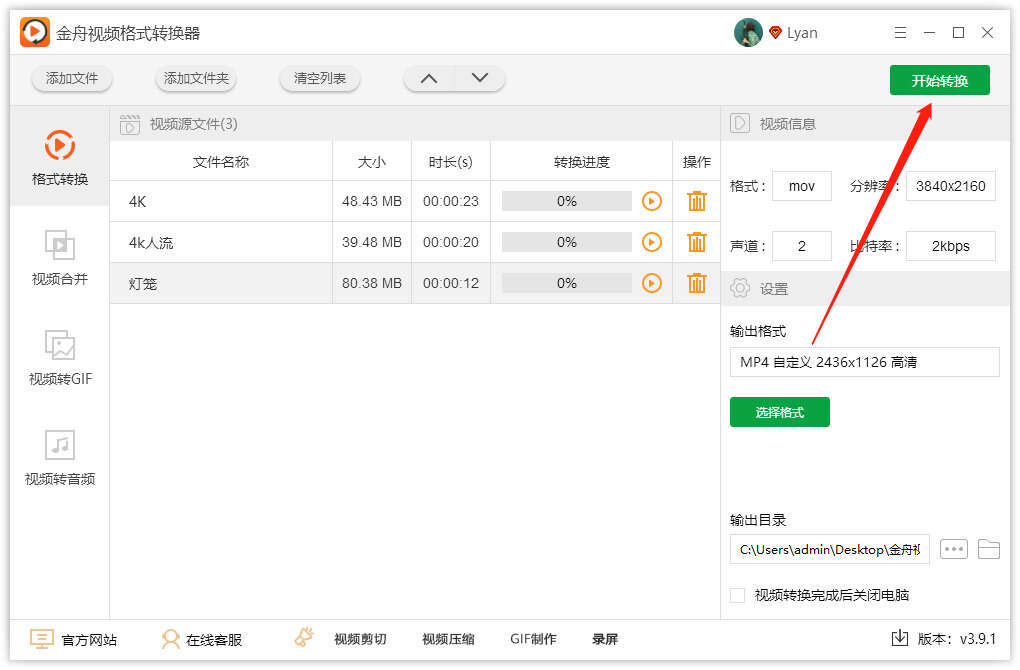
Task: Open the 视频压缩 tool link
Action: pos(448,639)
